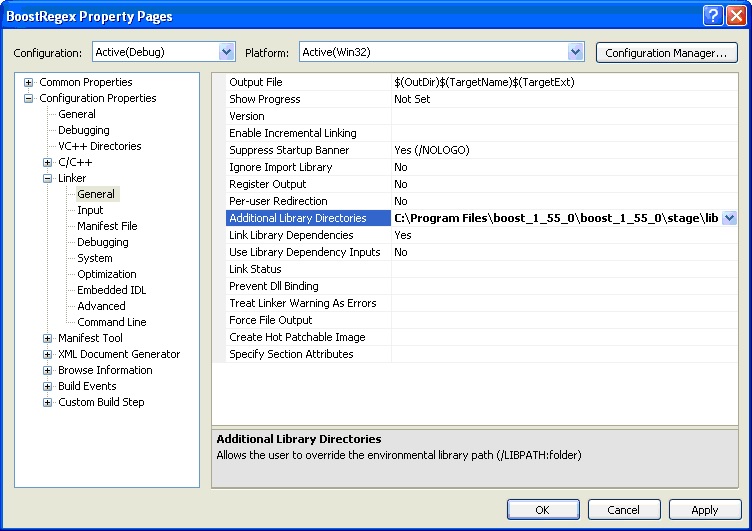This screenshot has height=531, width=752.
Task: Select General under Configuration Properties
Action: point(77,114)
